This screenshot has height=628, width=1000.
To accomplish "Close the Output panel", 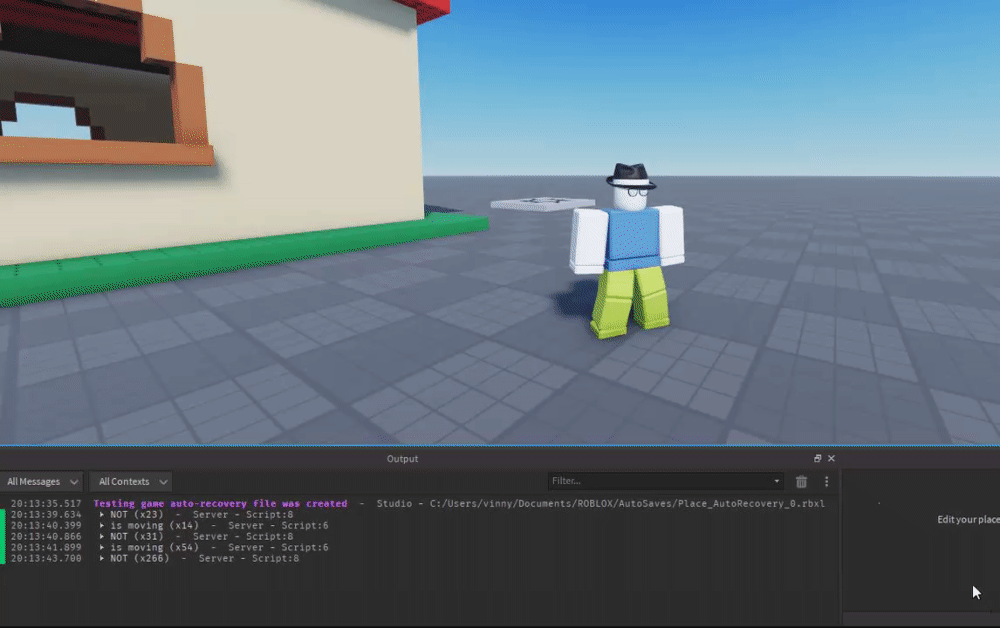I will click(832, 458).
